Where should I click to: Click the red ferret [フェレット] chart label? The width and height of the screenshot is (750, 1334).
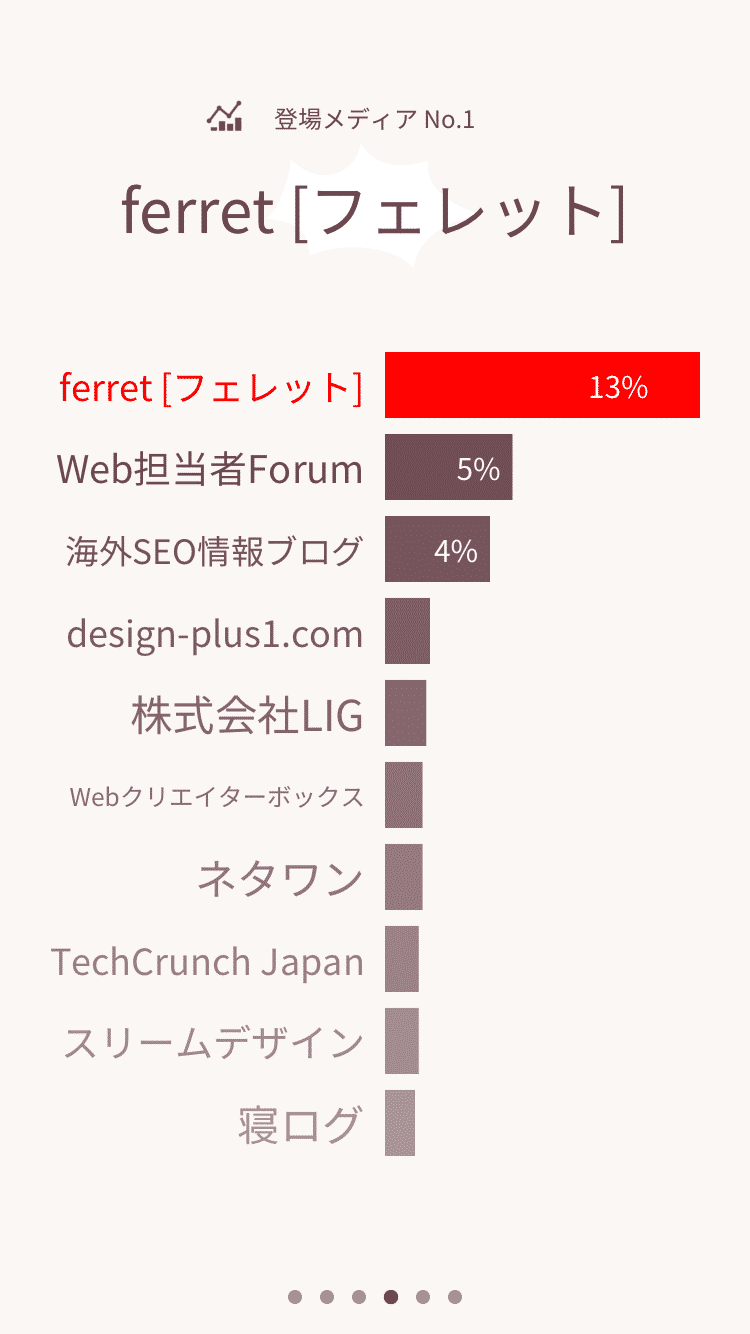[x=211, y=387]
